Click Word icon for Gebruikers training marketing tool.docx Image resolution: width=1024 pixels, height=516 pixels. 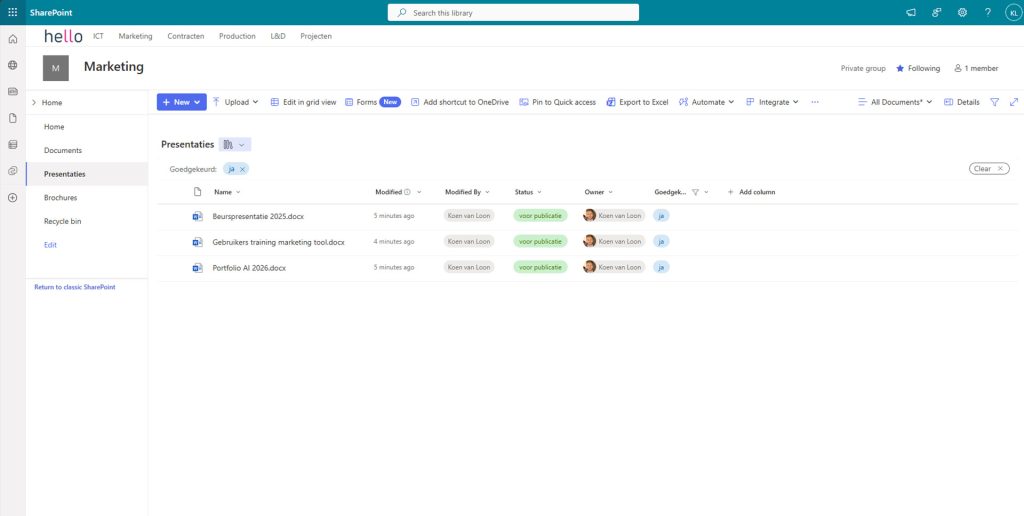tap(197, 242)
